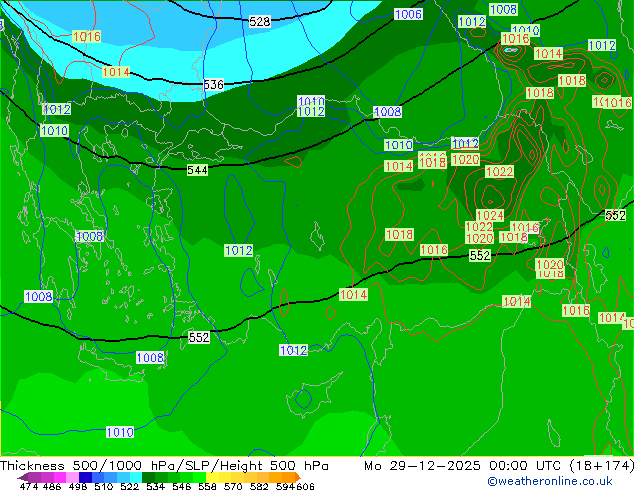Screen dimensions: 634x490
Task: Select the darkest green legend swatch
Action: pyautogui.click(x=148, y=477)
